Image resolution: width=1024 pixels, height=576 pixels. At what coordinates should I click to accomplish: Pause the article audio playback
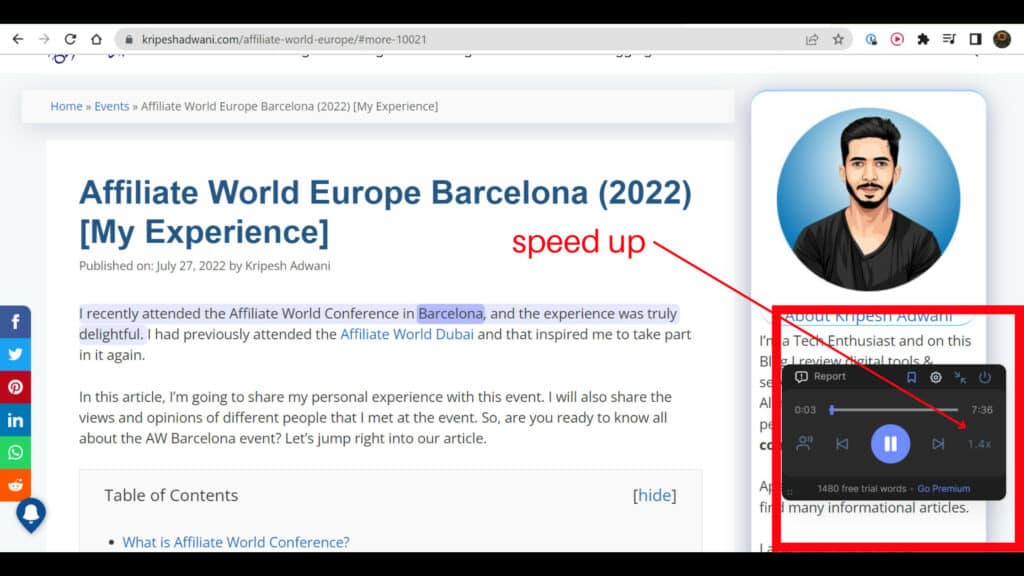point(891,443)
